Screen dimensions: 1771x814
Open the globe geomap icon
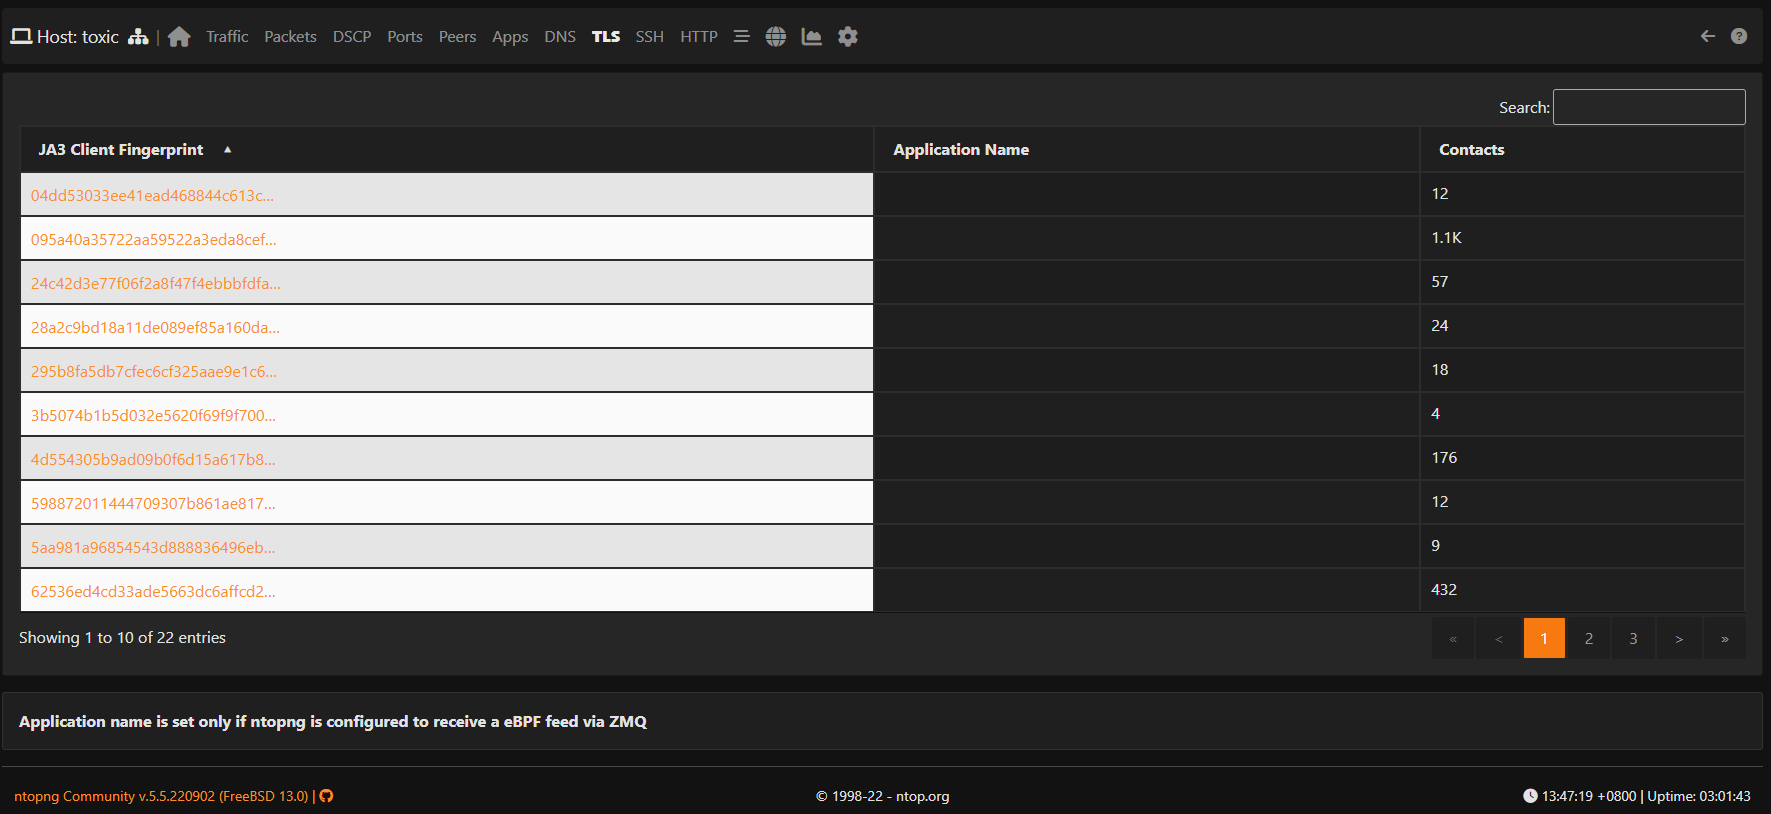776,37
